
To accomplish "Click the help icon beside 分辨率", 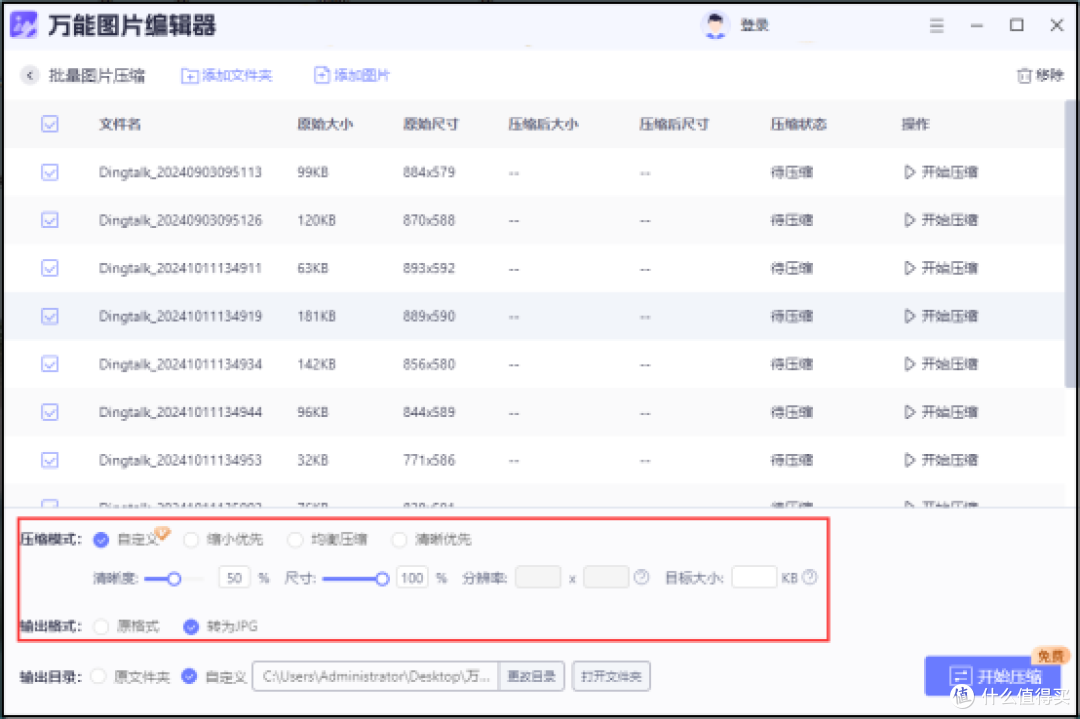I will pos(641,577).
